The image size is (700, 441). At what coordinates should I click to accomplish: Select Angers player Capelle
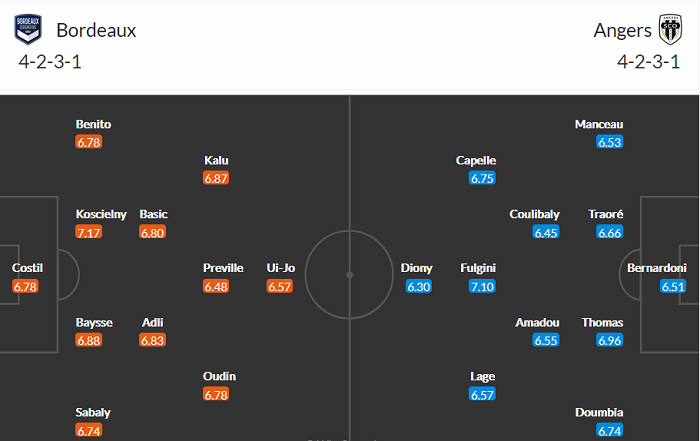[x=476, y=160]
